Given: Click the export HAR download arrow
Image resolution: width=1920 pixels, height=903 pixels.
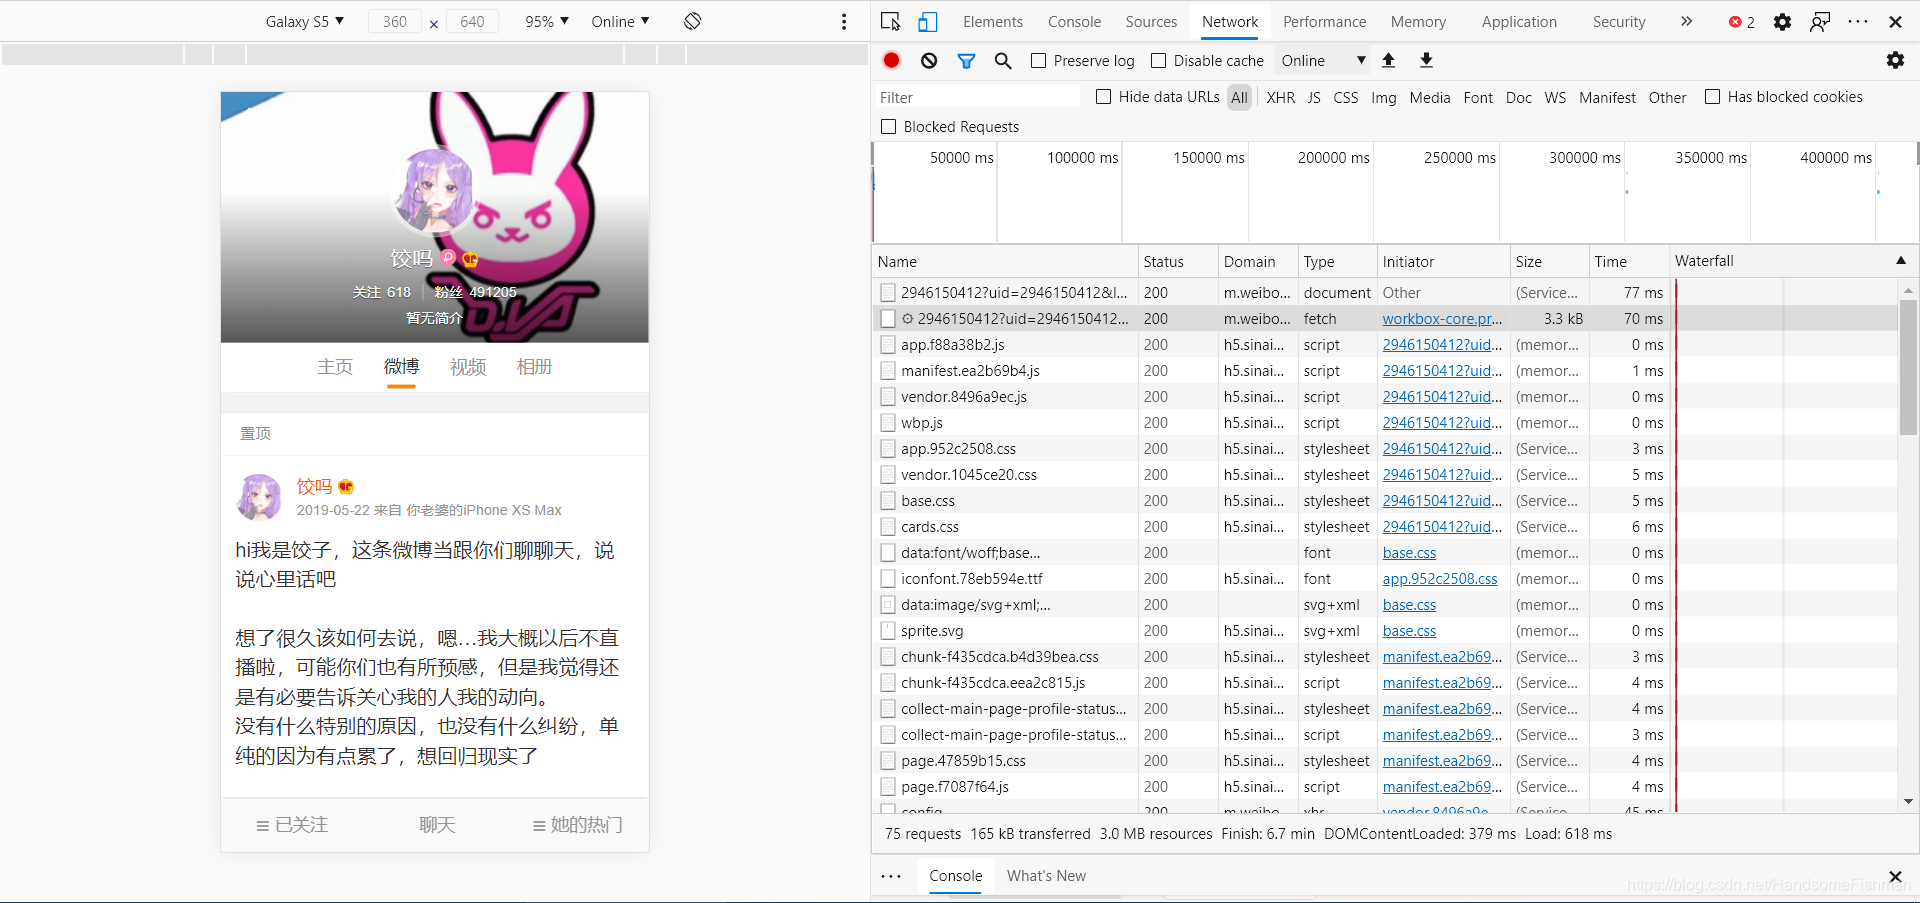Looking at the screenshot, I should pyautogui.click(x=1426, y=60).
